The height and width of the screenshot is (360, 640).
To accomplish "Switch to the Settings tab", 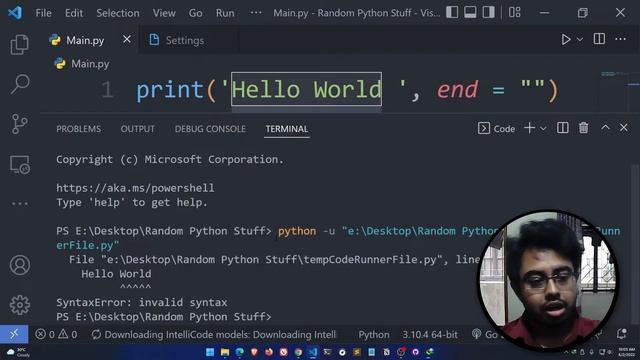I will point(184,40).
